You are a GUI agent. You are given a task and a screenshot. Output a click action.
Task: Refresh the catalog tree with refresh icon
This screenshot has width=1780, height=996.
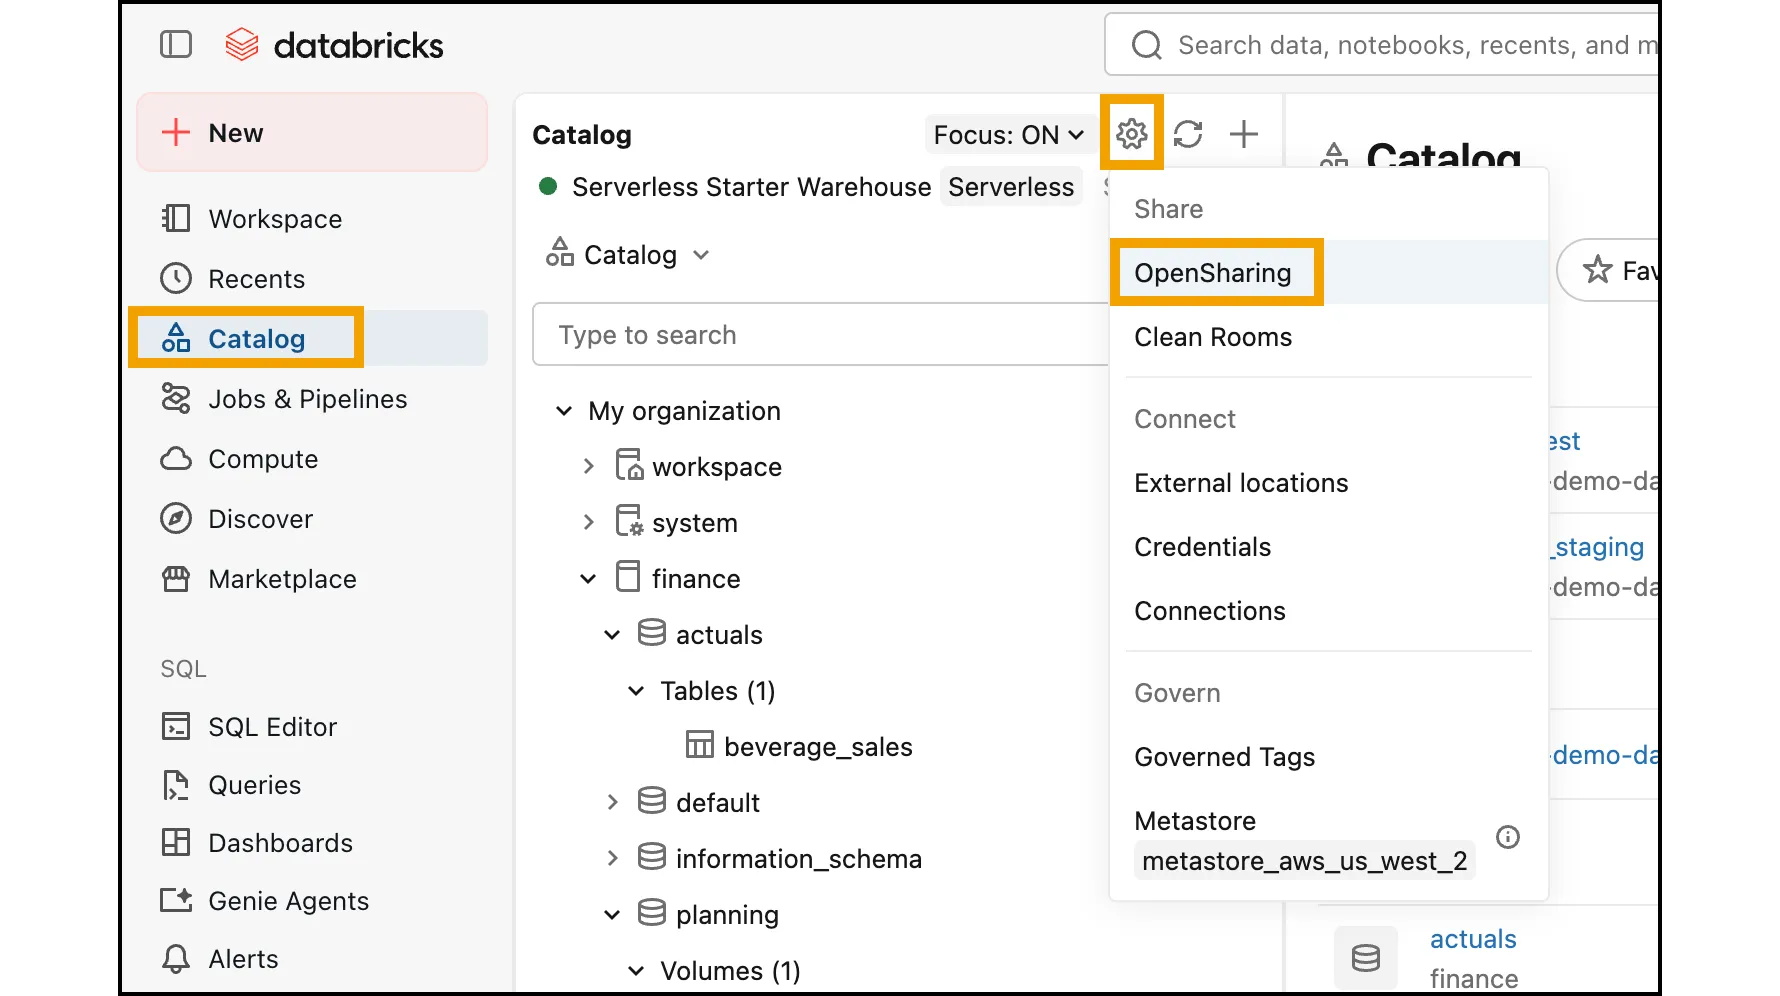[1188, 134]
